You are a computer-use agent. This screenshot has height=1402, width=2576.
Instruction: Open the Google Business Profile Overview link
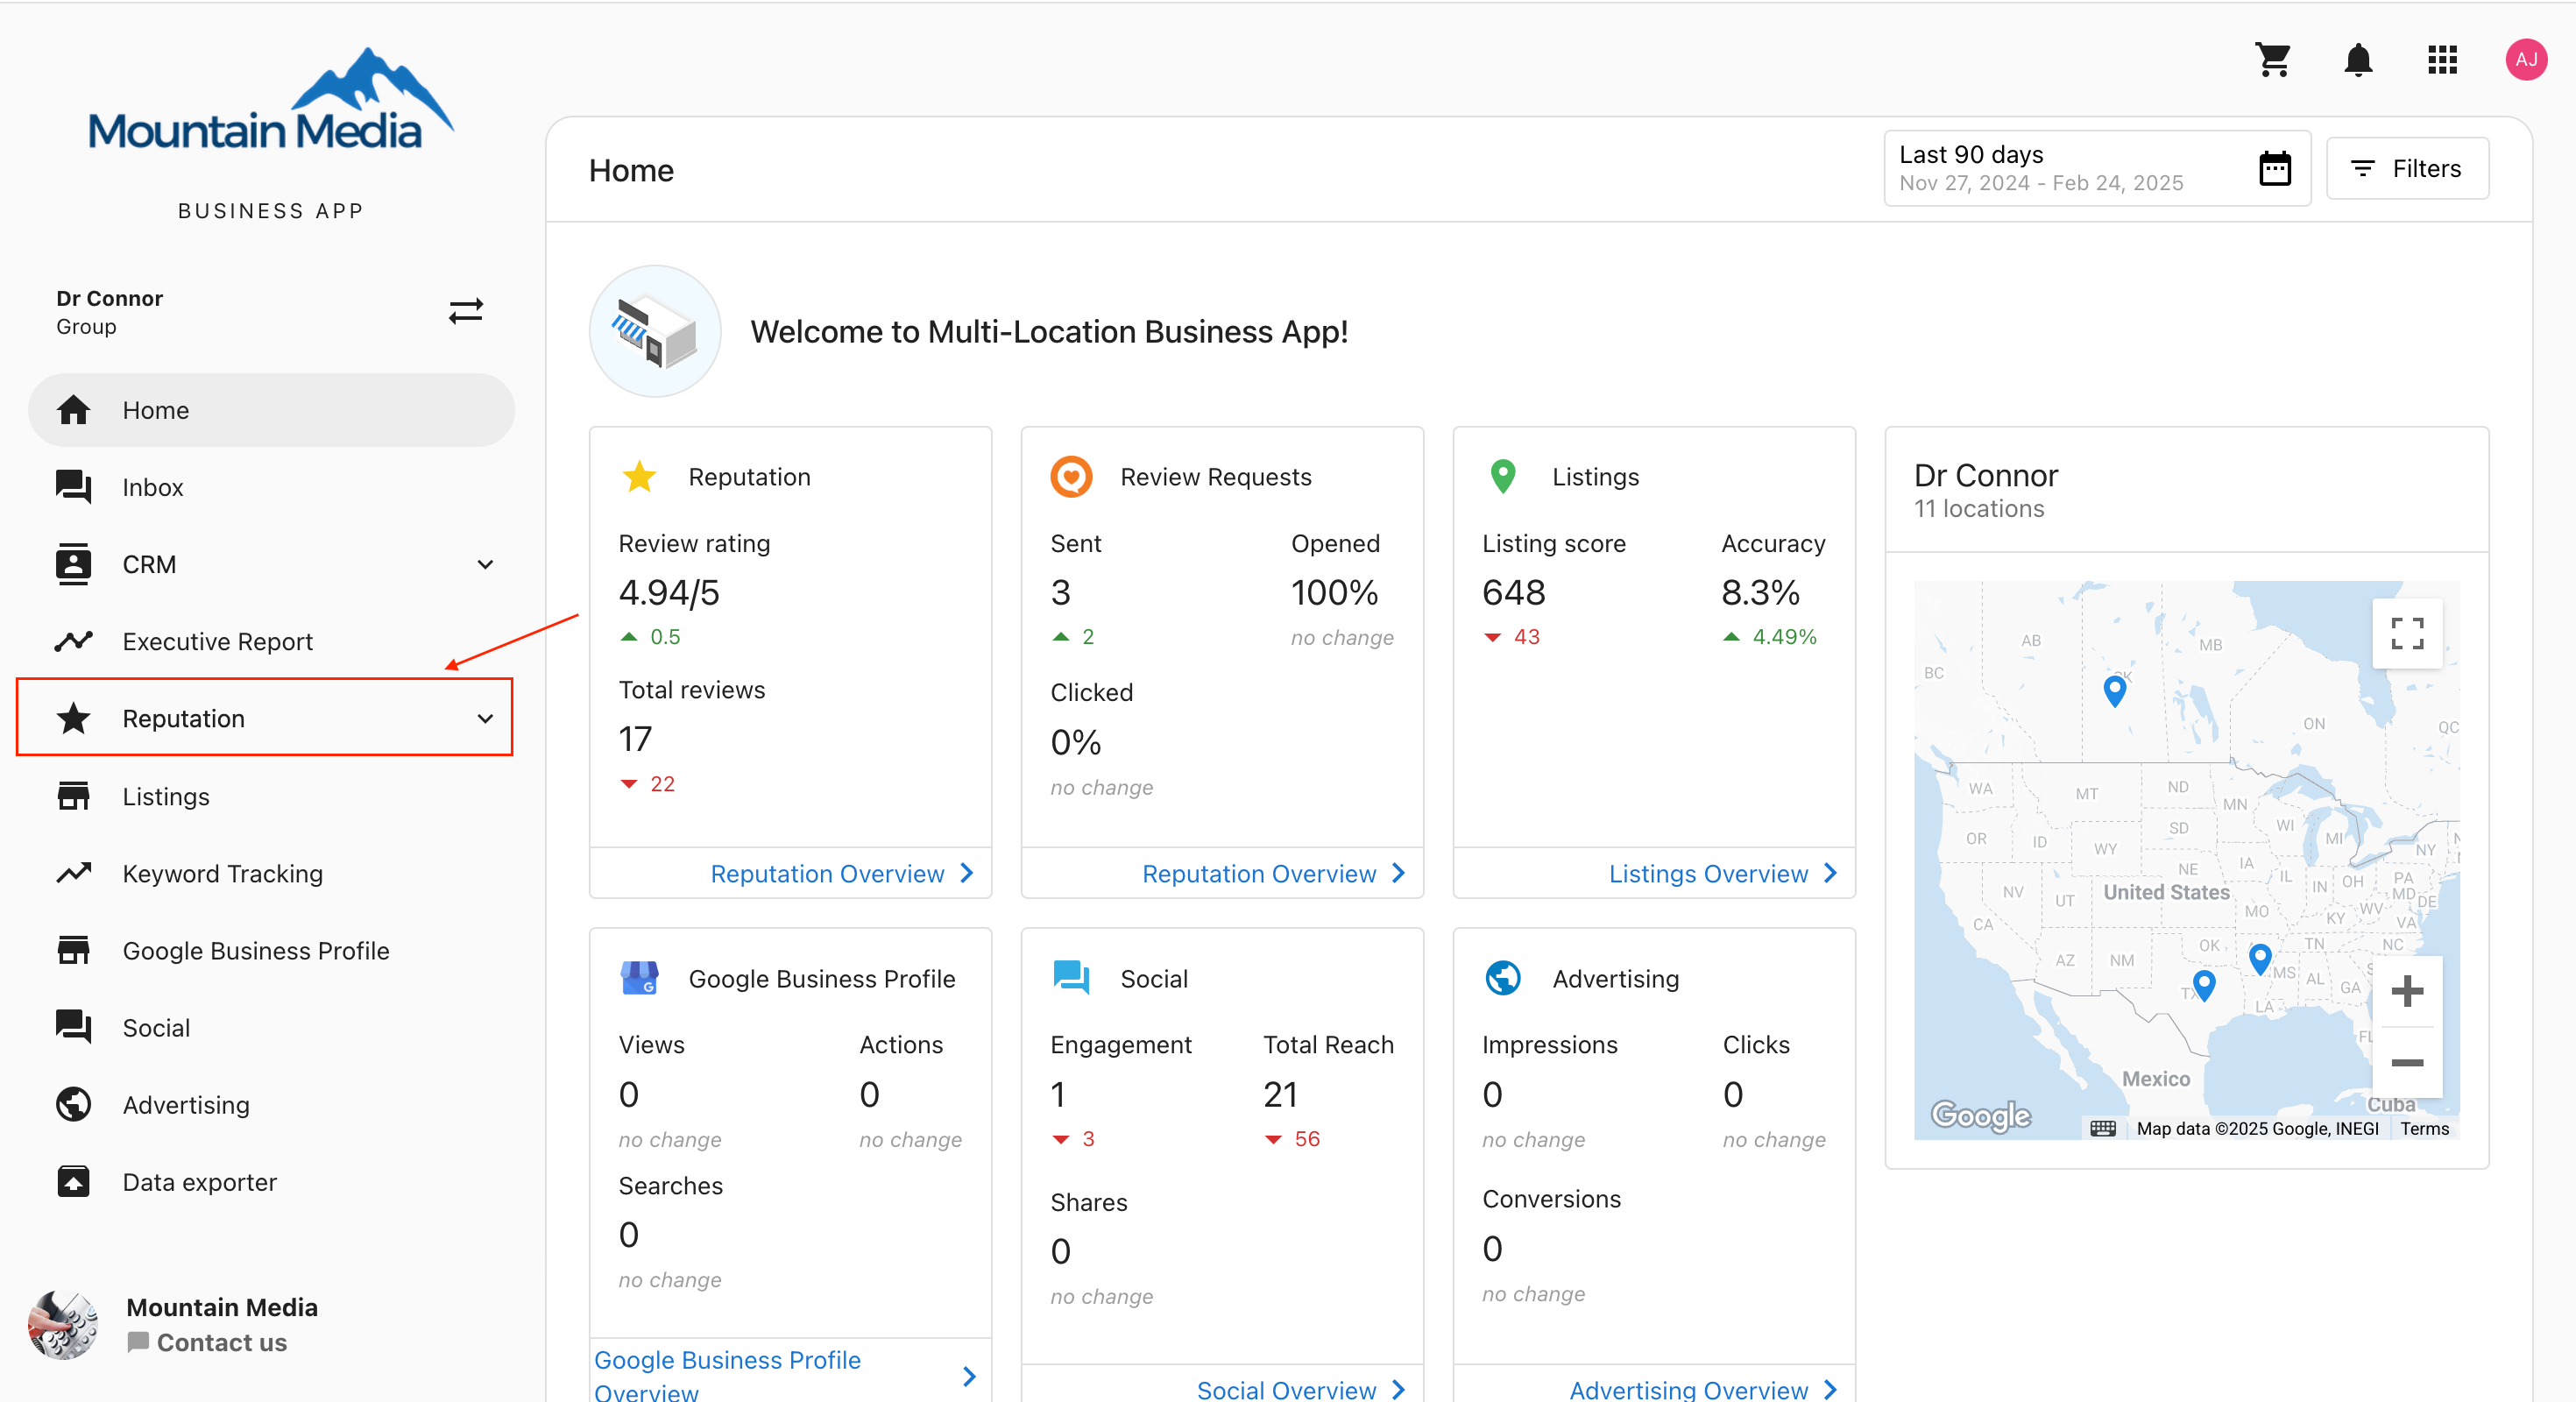(785, 1374)
